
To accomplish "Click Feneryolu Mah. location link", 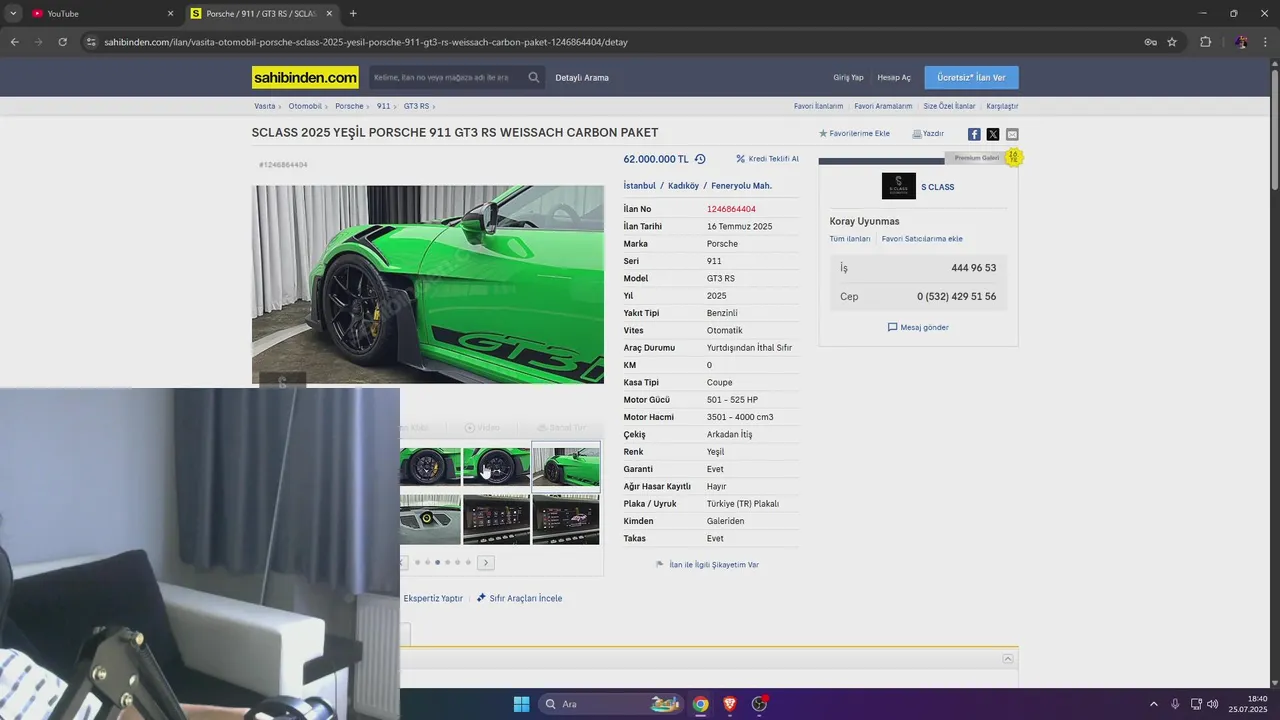I will [741, 185].
